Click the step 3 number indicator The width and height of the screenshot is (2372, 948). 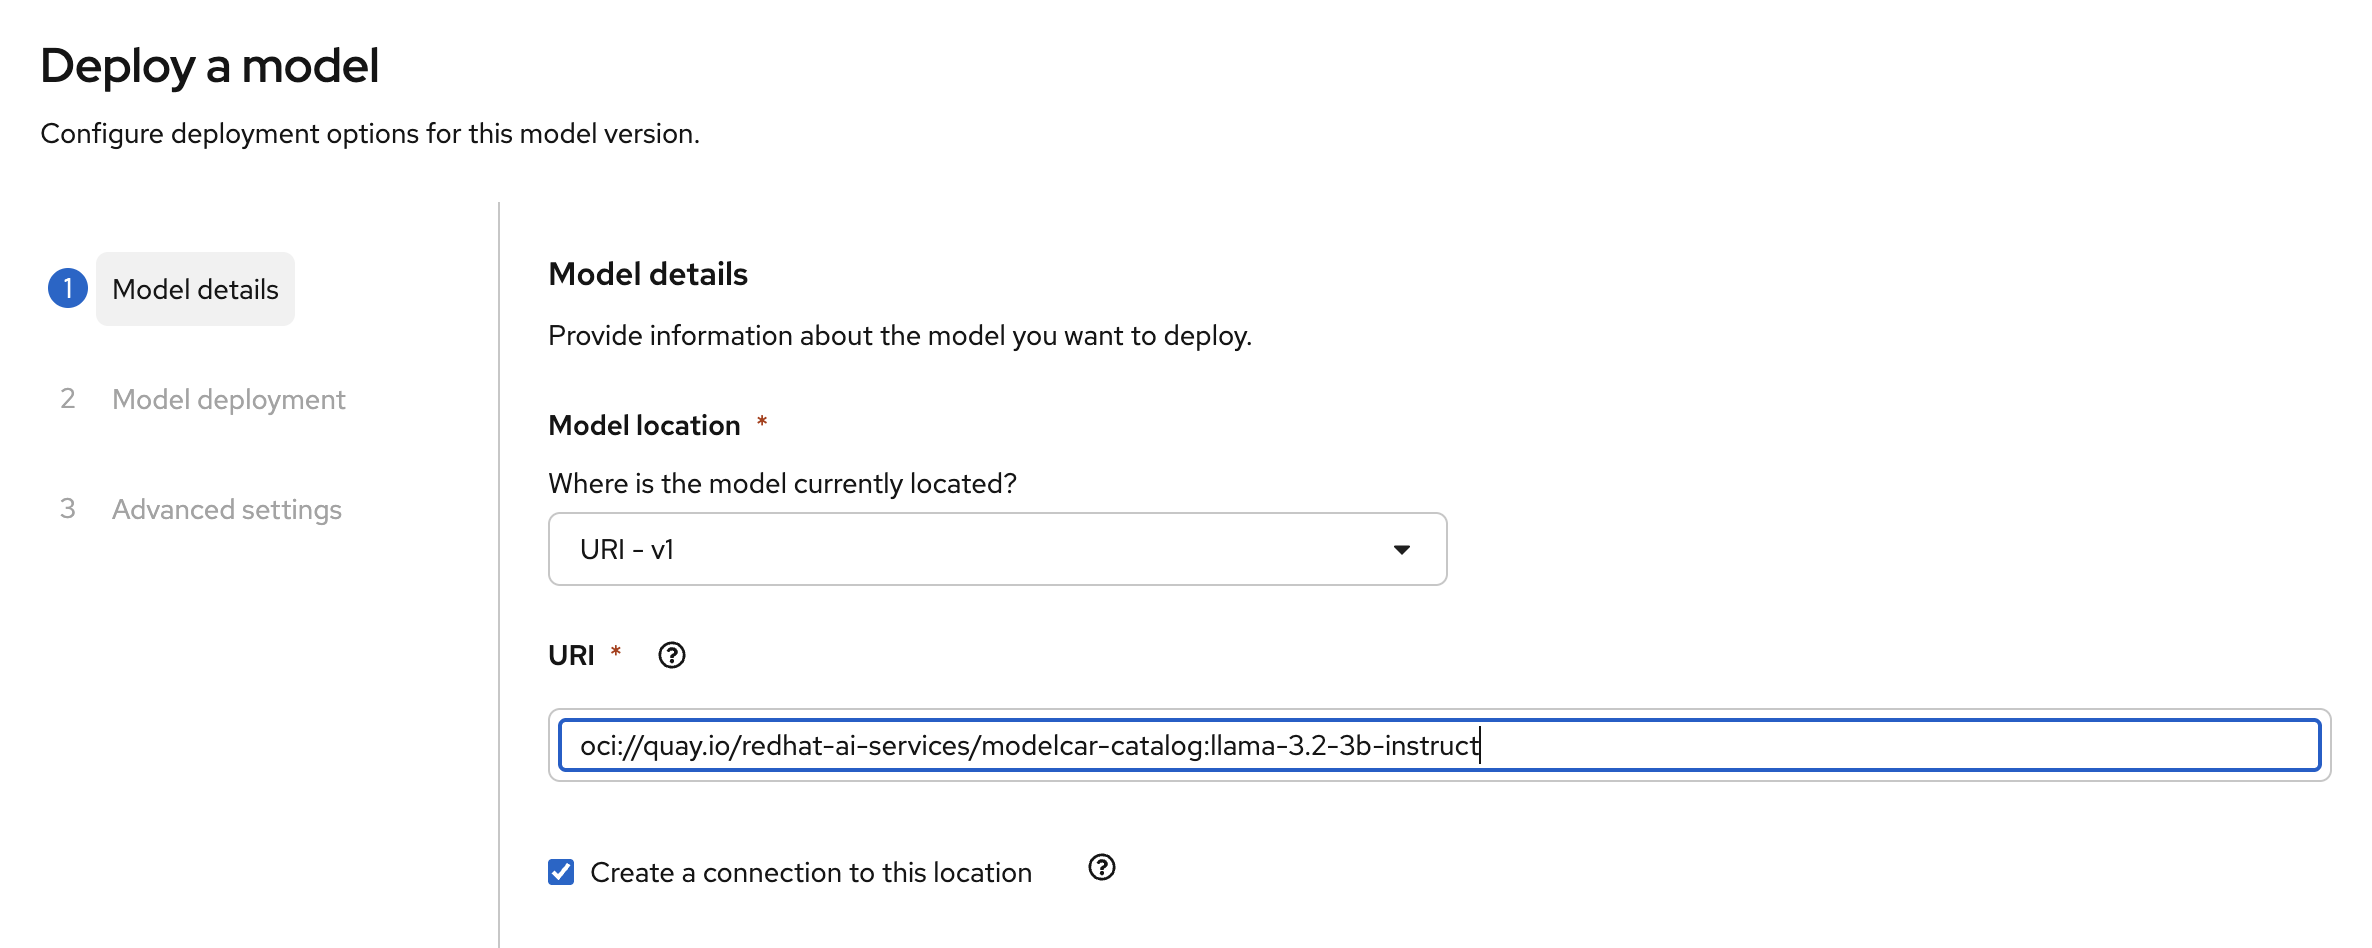(x=68, y=508)
